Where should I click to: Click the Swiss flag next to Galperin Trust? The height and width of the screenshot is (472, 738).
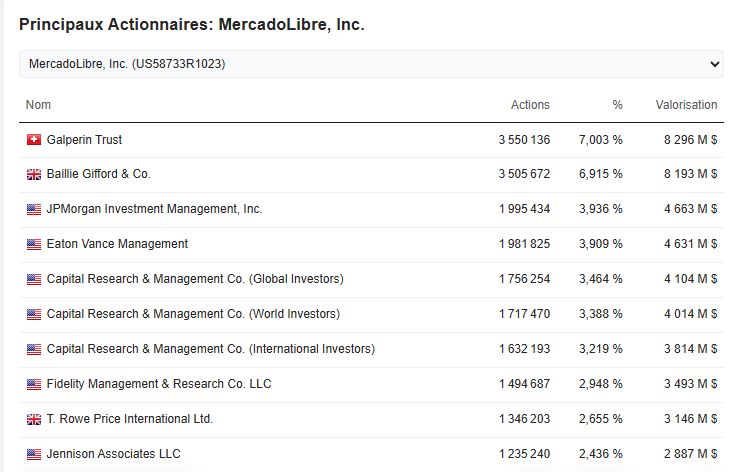(34, 140)
